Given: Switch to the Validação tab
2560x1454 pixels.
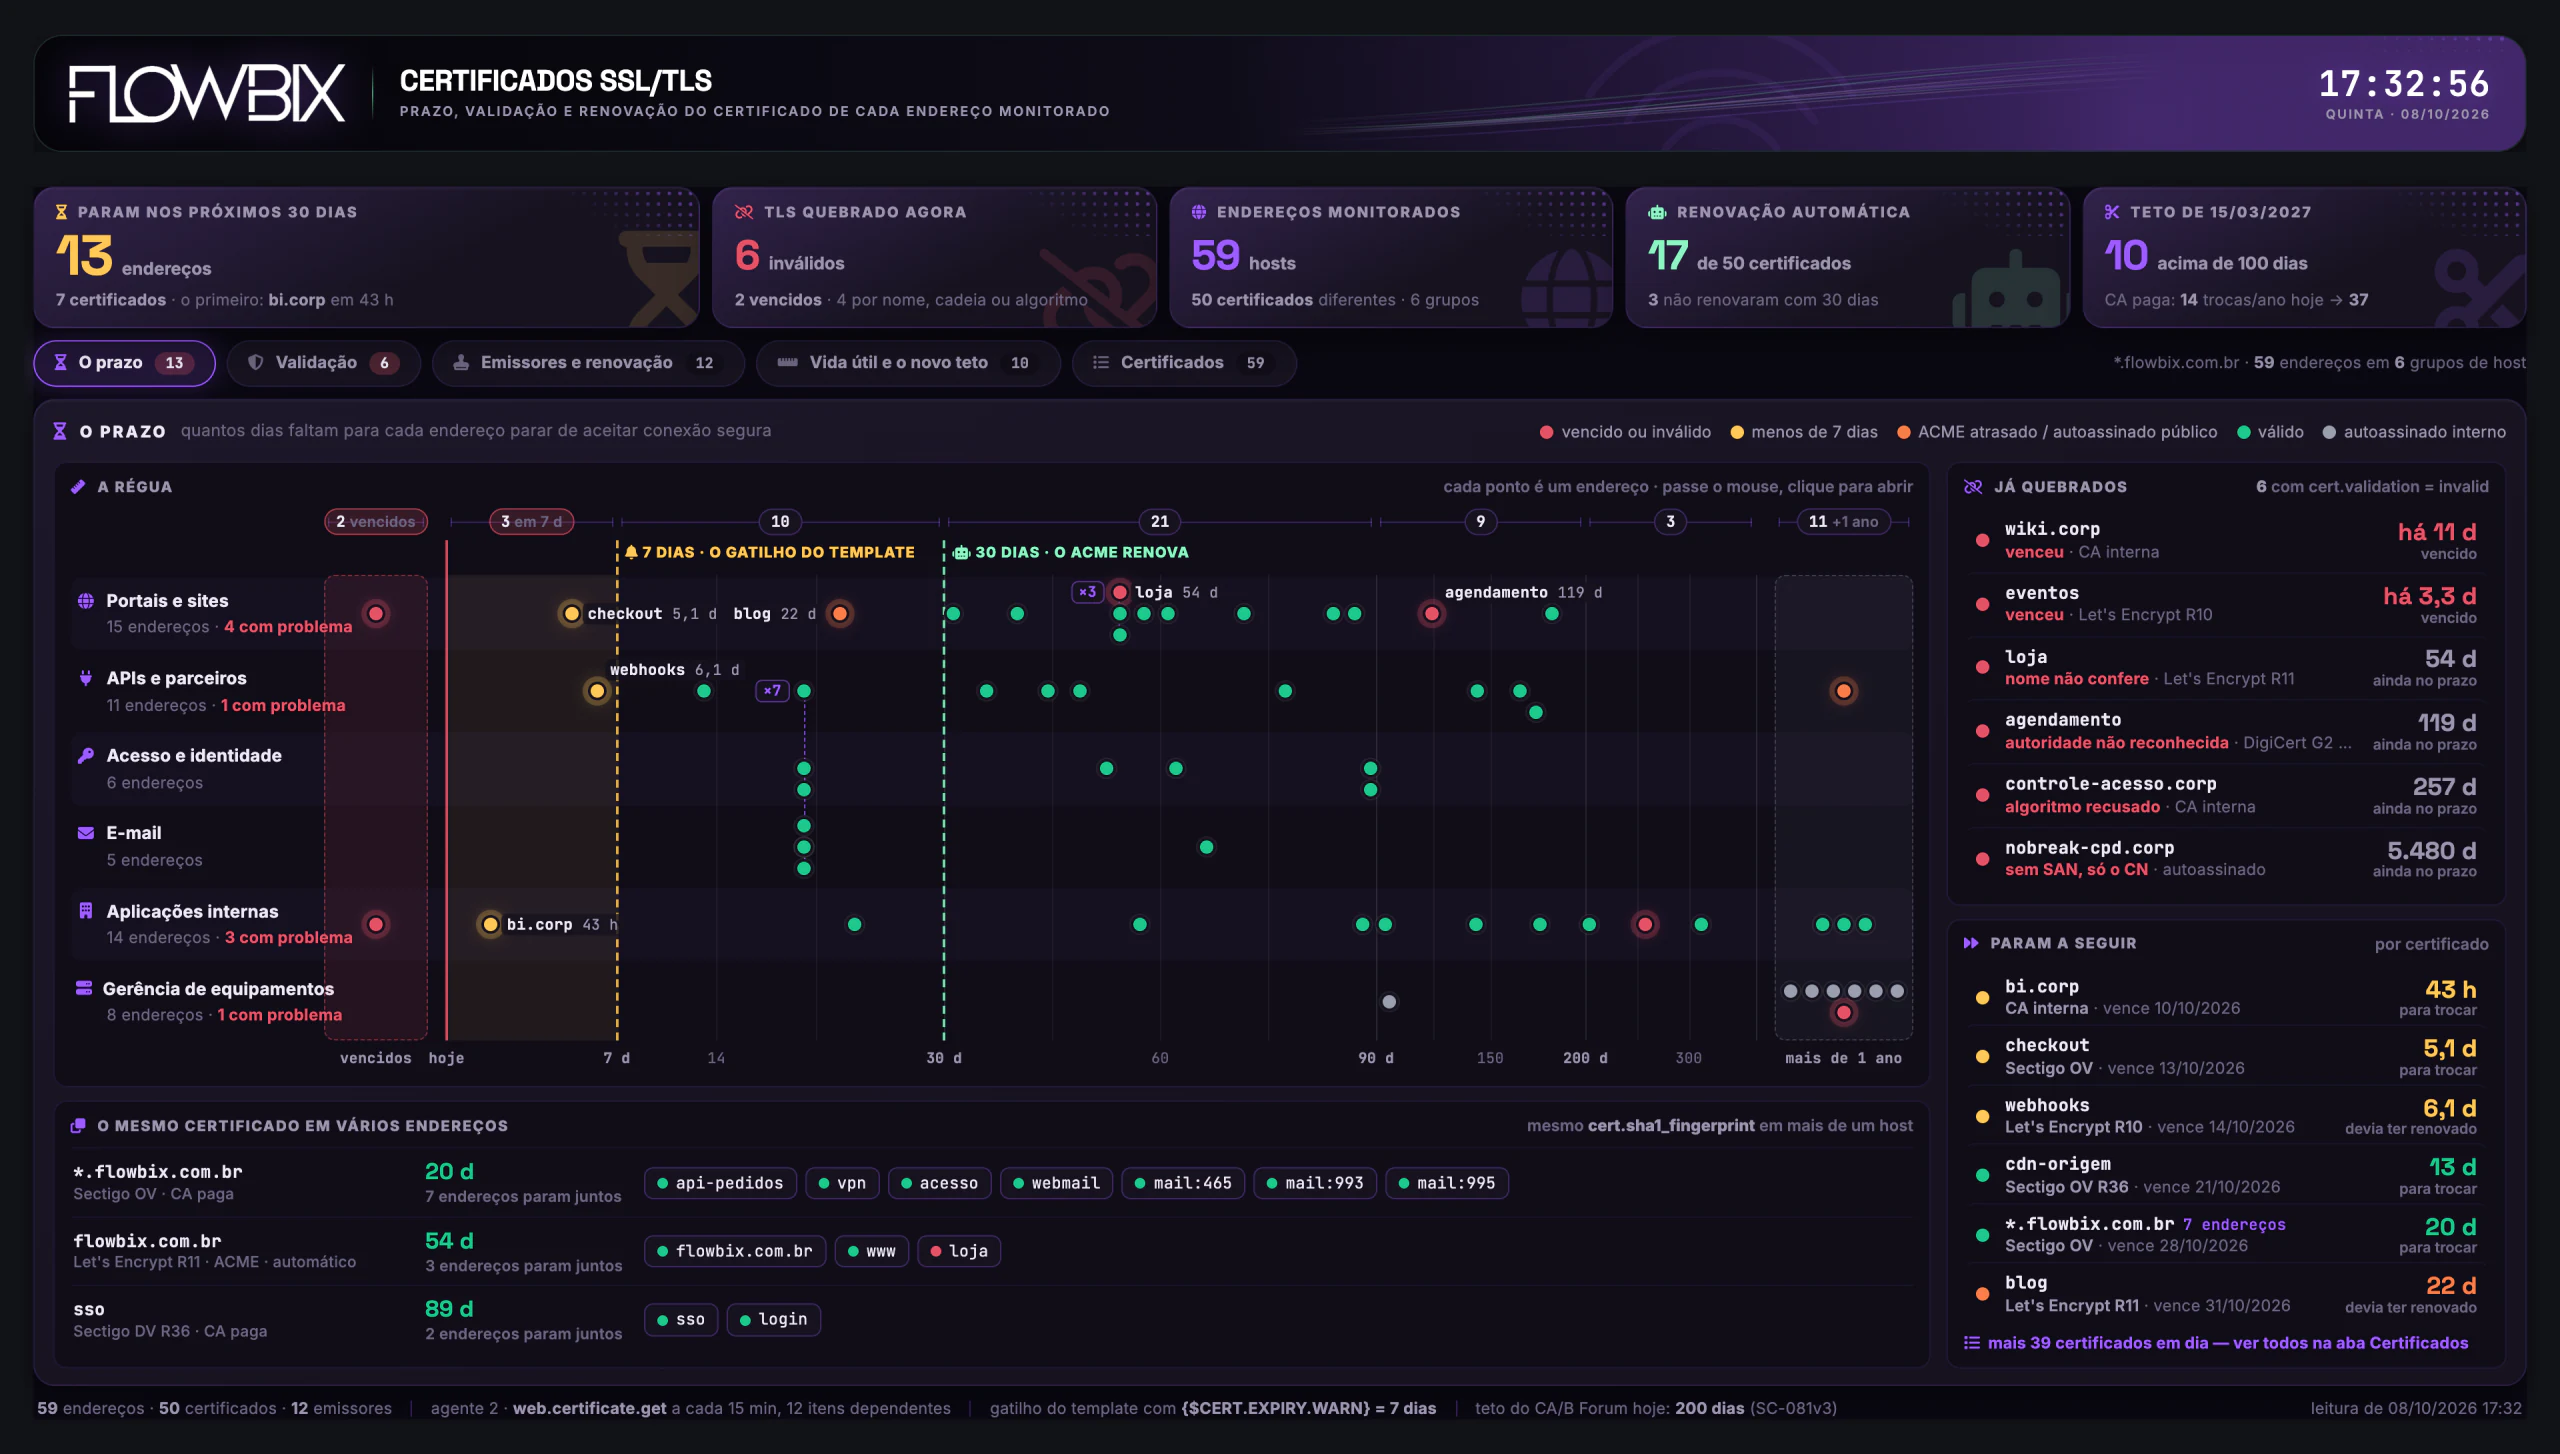Looking at the screenshot, I should (323, 363).
